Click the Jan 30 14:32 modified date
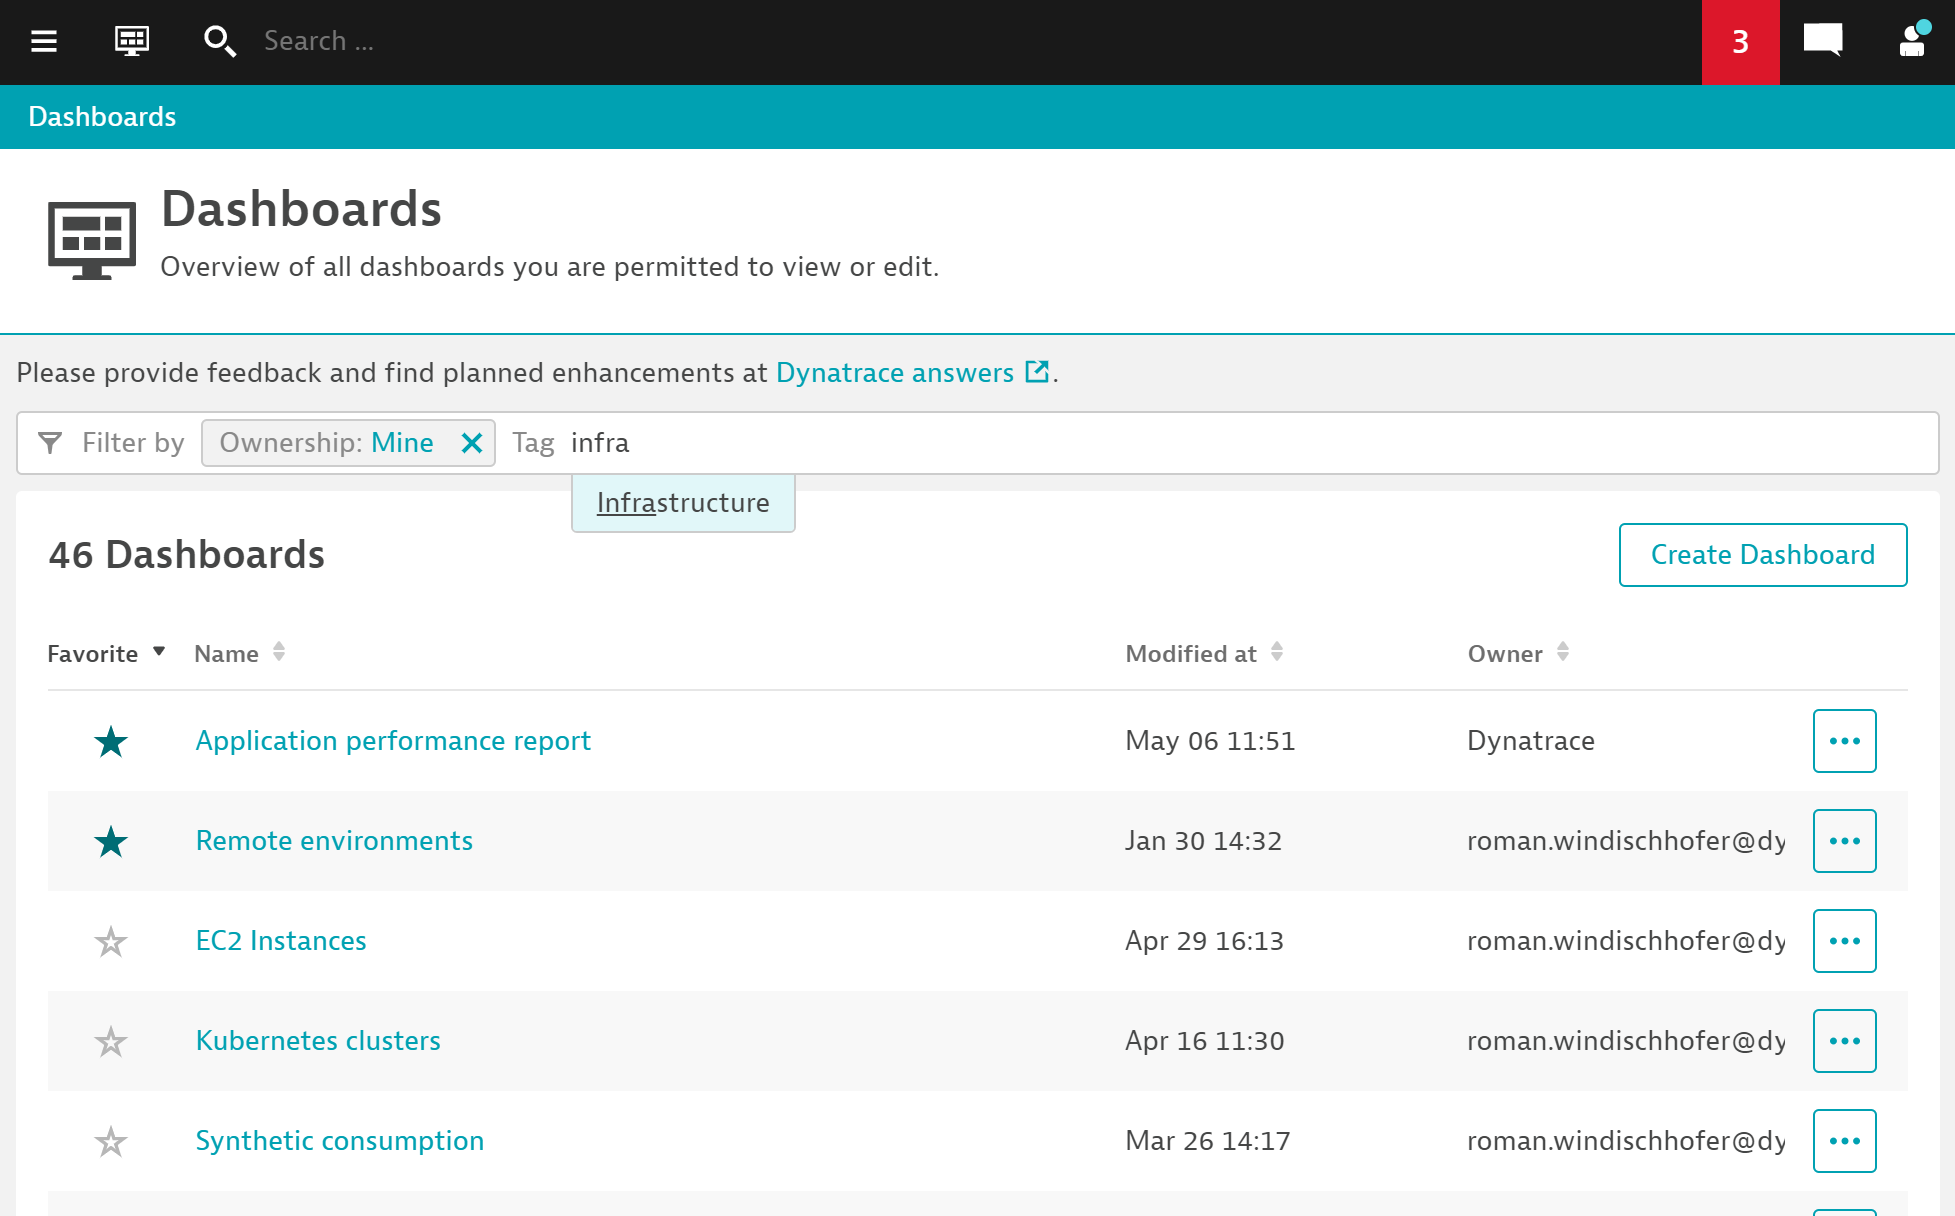Image resolution: width=1955 pixels, height=1216 pixels. (1203, 841)
